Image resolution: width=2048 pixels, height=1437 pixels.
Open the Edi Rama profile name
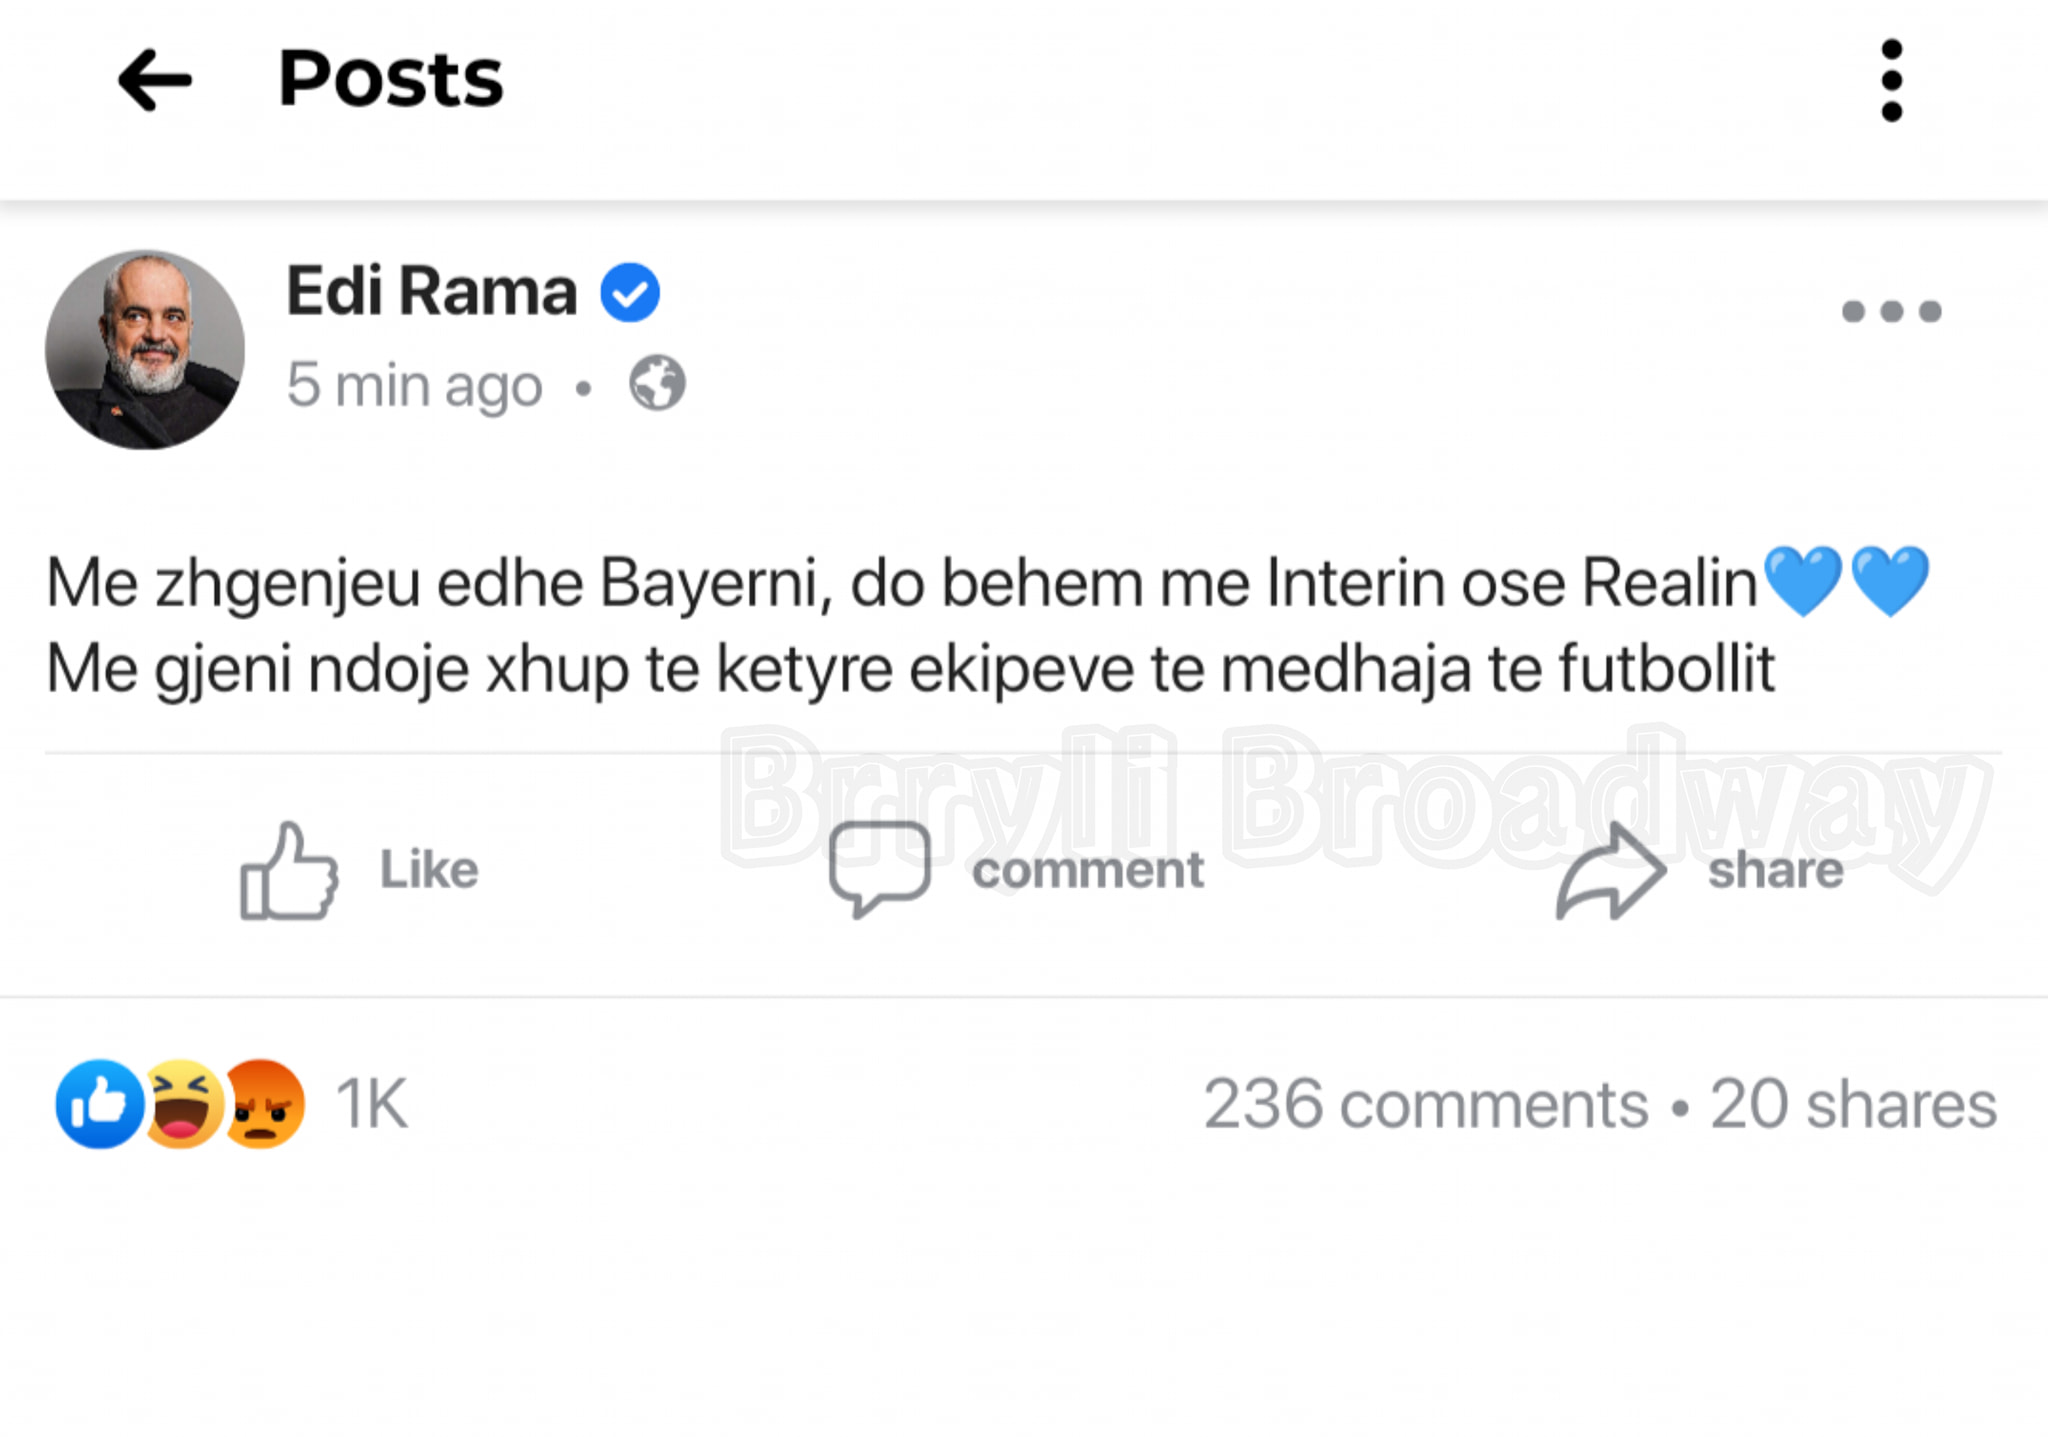(x=431, y=291)
